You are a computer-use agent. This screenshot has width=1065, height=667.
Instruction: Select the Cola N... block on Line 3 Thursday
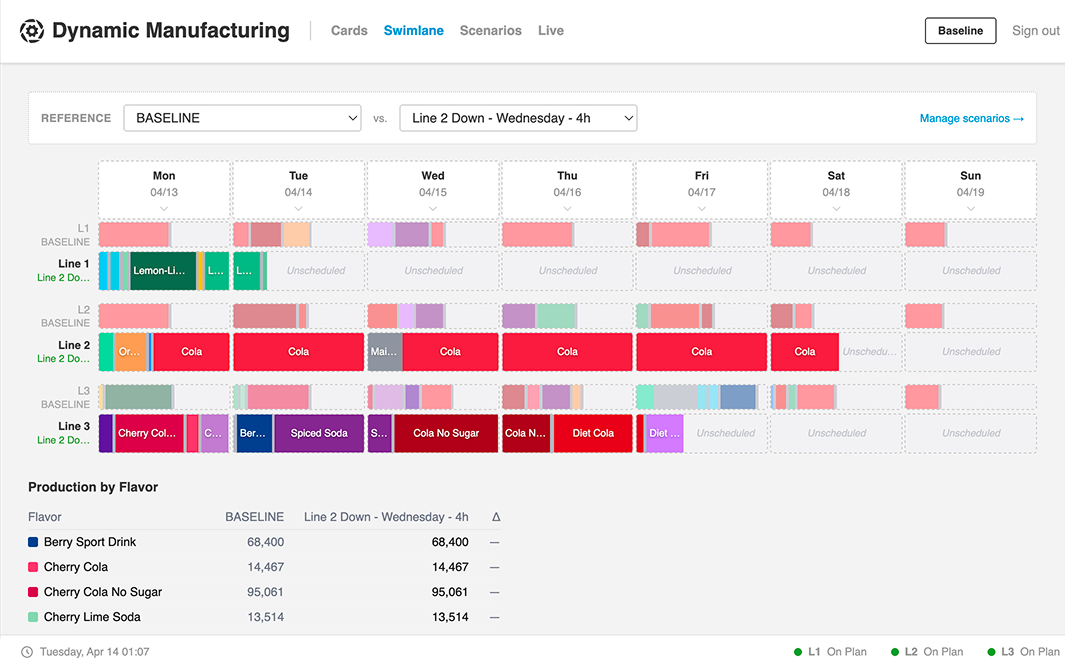coord(526,433)
